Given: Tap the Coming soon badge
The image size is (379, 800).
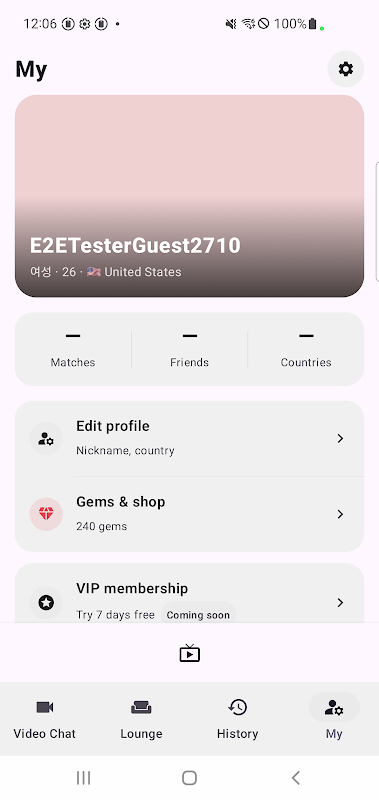Looking at the screenshot, I should 198,615.
